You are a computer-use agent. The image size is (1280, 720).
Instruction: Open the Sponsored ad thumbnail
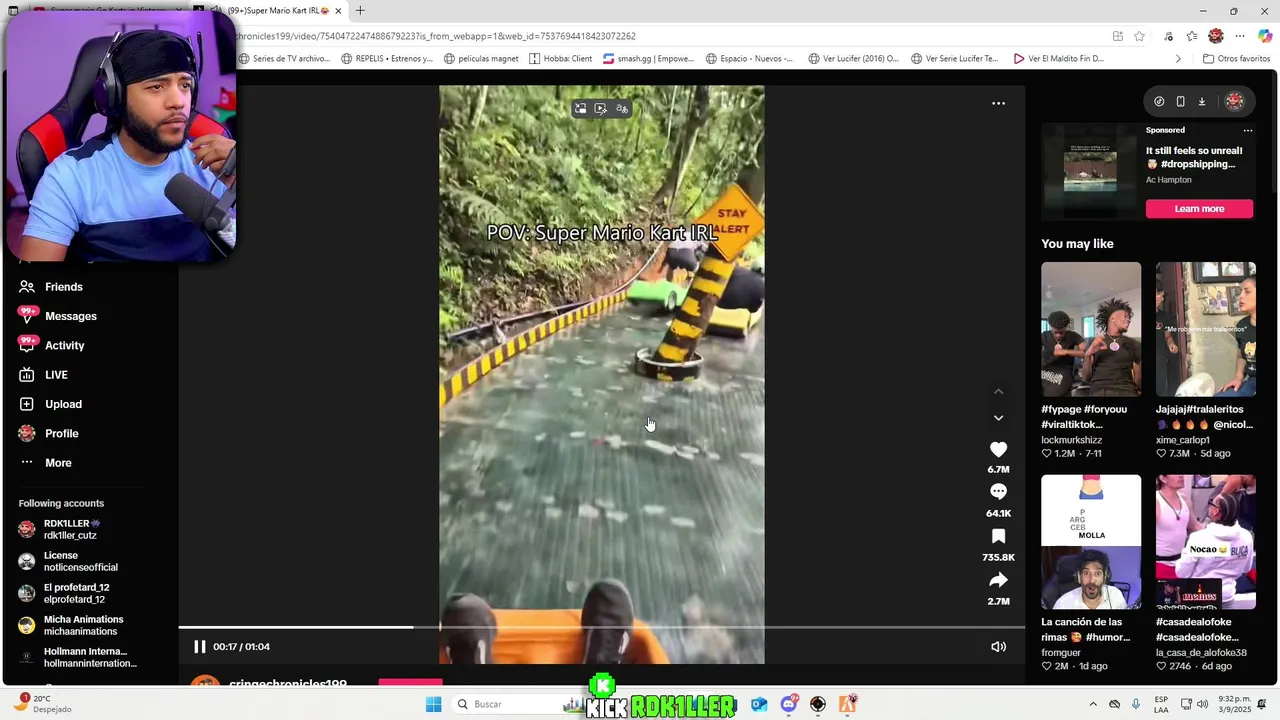tap(1090, 170)
